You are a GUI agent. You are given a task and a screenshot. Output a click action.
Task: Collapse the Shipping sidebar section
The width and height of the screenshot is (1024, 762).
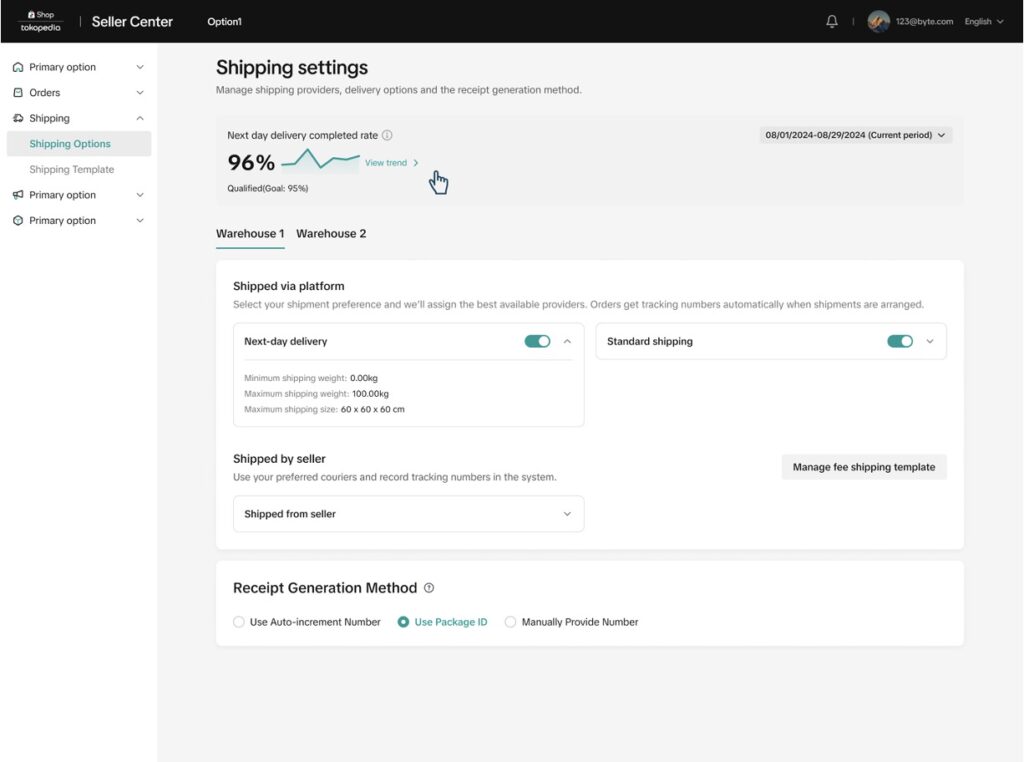(x=140, y=118)
